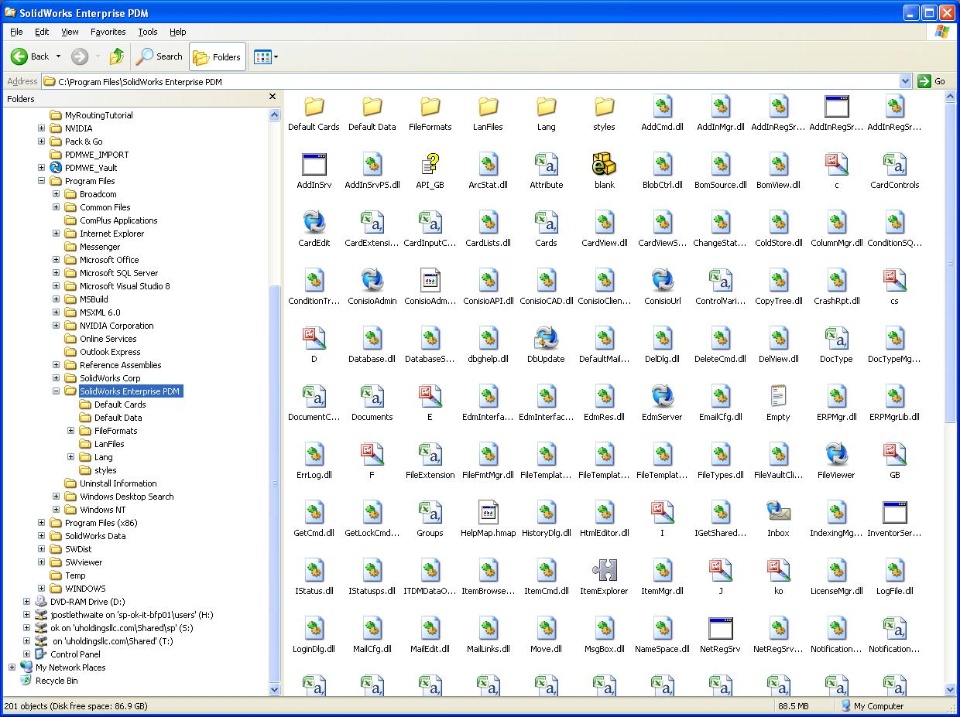The image size is (960, 717).
Task: Expand the My Network Places node
Action: click(12, 667)
